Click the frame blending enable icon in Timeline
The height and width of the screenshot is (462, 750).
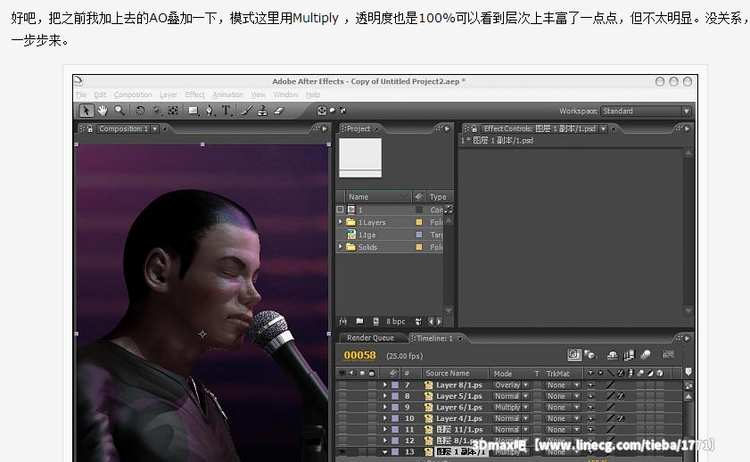coord(629,355)
